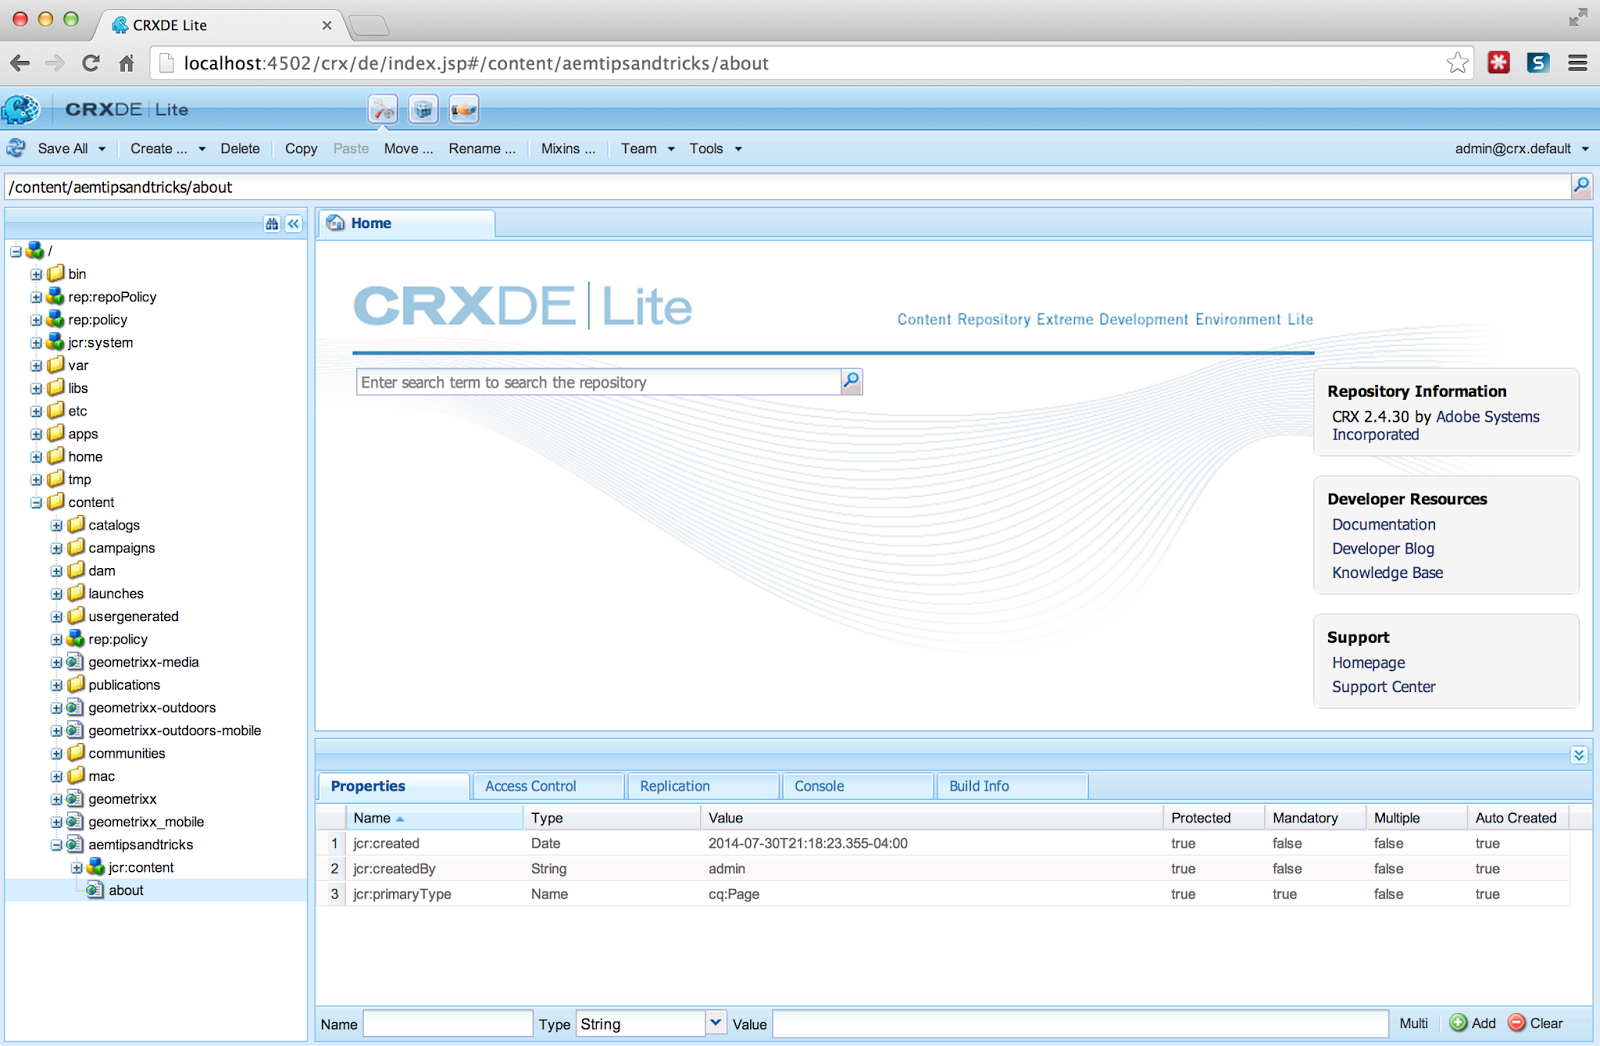1600x1046 pixels.
Task: Expand the jcr:content node
Action: pos(77,868)
